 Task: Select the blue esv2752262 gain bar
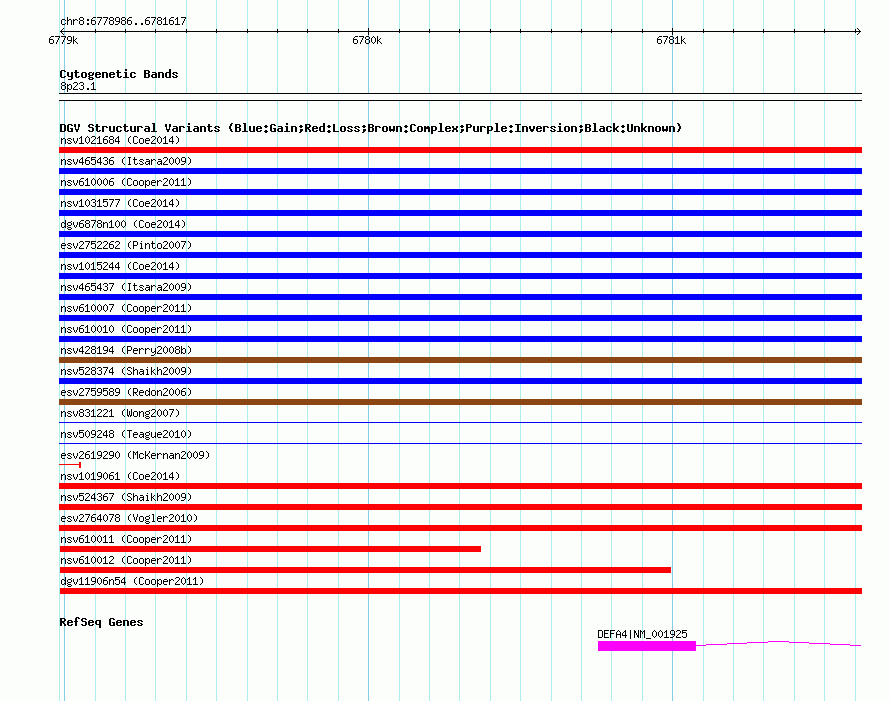pyautogui.click(x=460, y=255)
